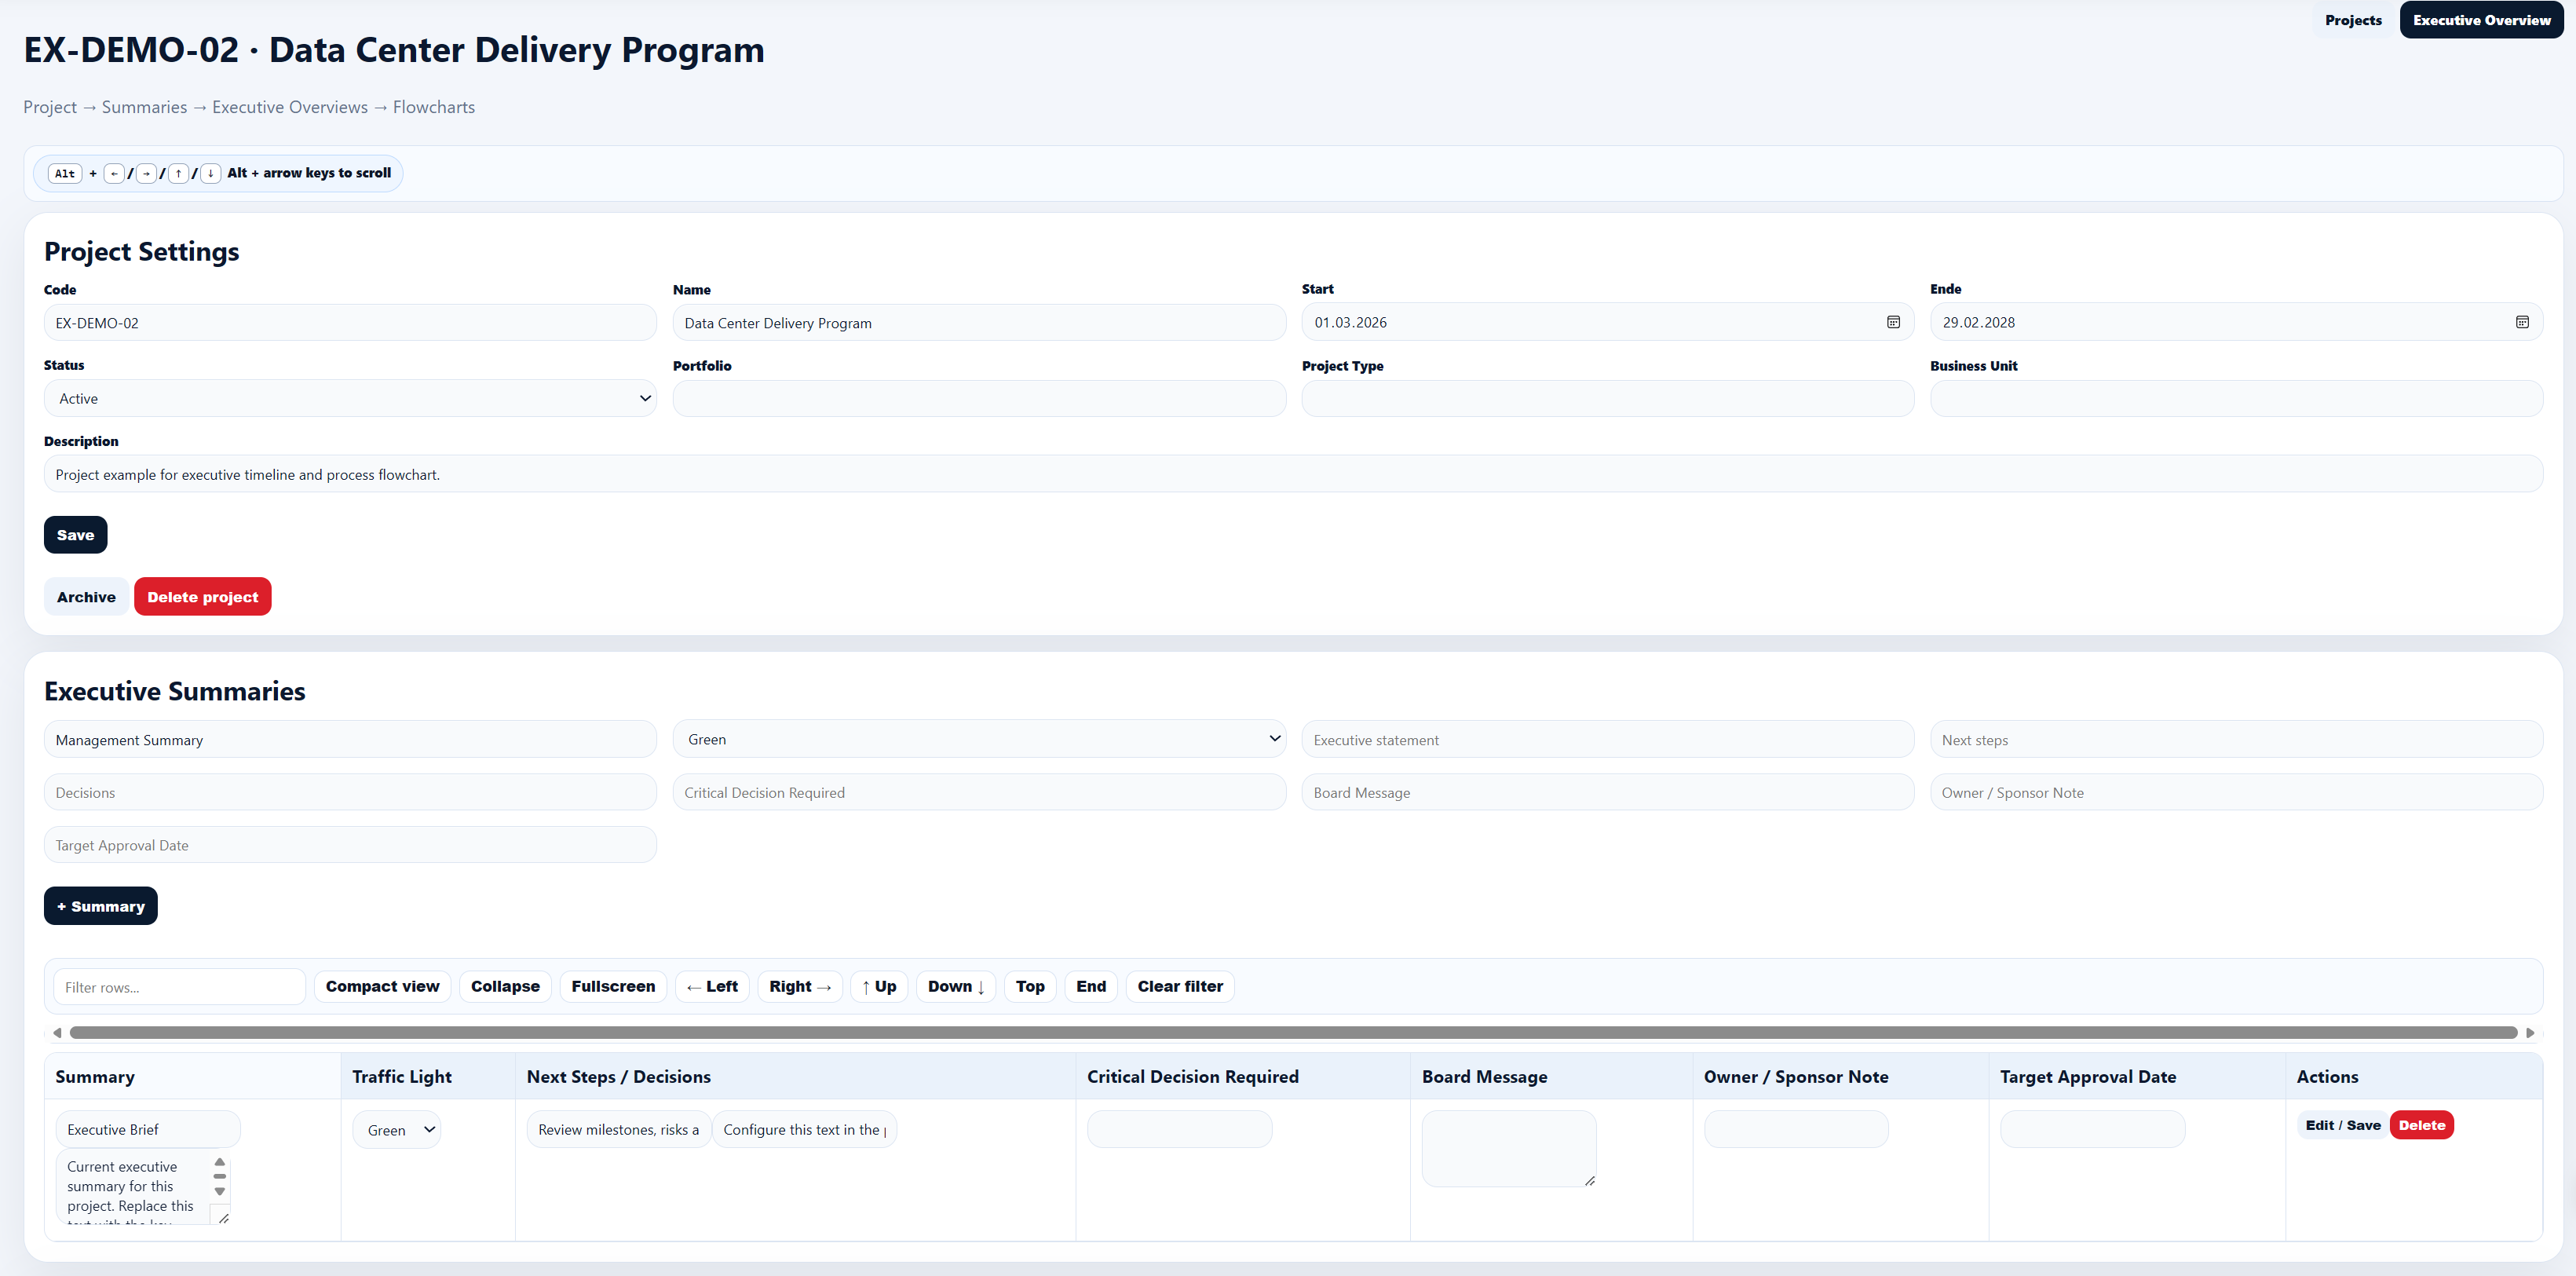2576x1276 pixels.
Task: Open the table in Fullscreen
Action: [613, 986]
